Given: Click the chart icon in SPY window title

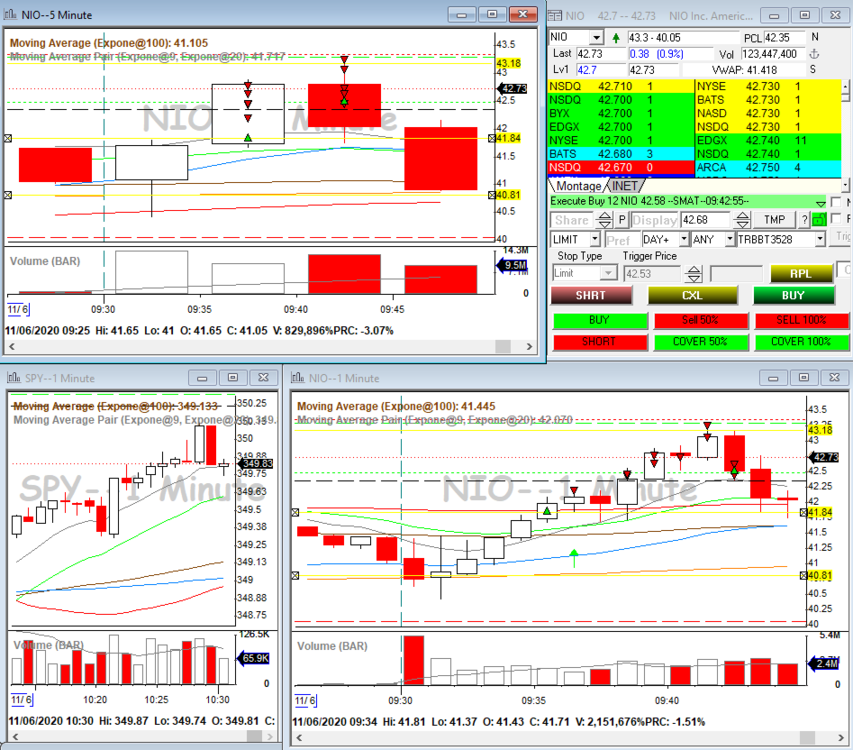Looking at the screenshot, I should click(x=15, y=378).
